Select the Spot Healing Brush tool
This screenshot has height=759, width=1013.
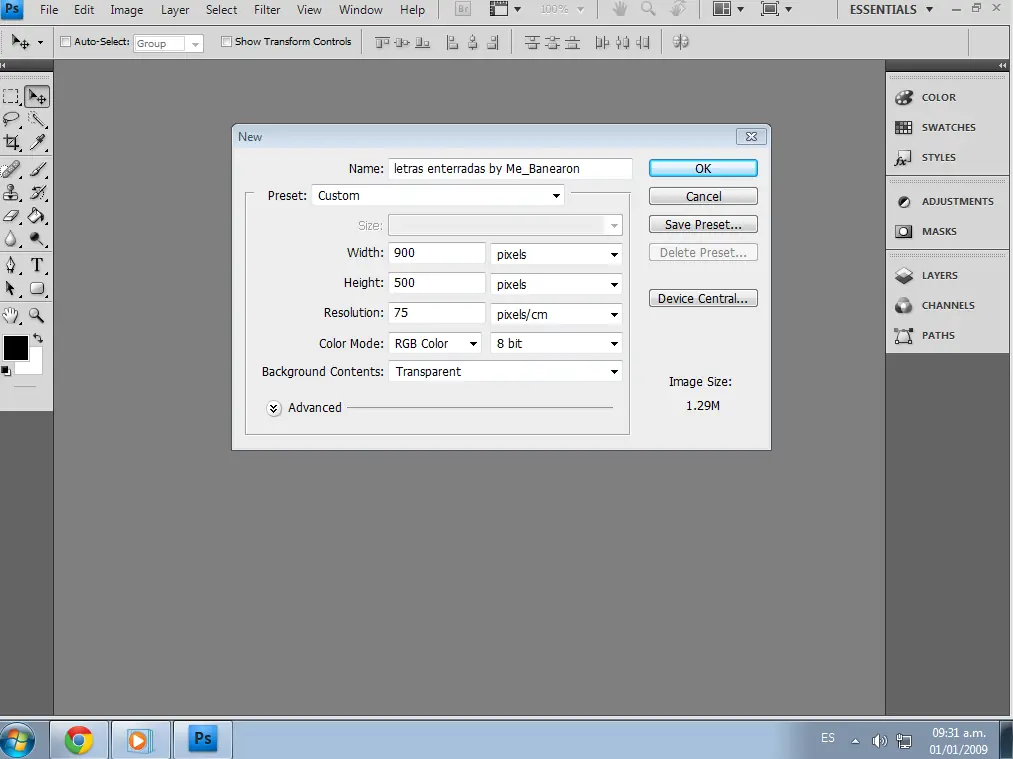(11, 170)
